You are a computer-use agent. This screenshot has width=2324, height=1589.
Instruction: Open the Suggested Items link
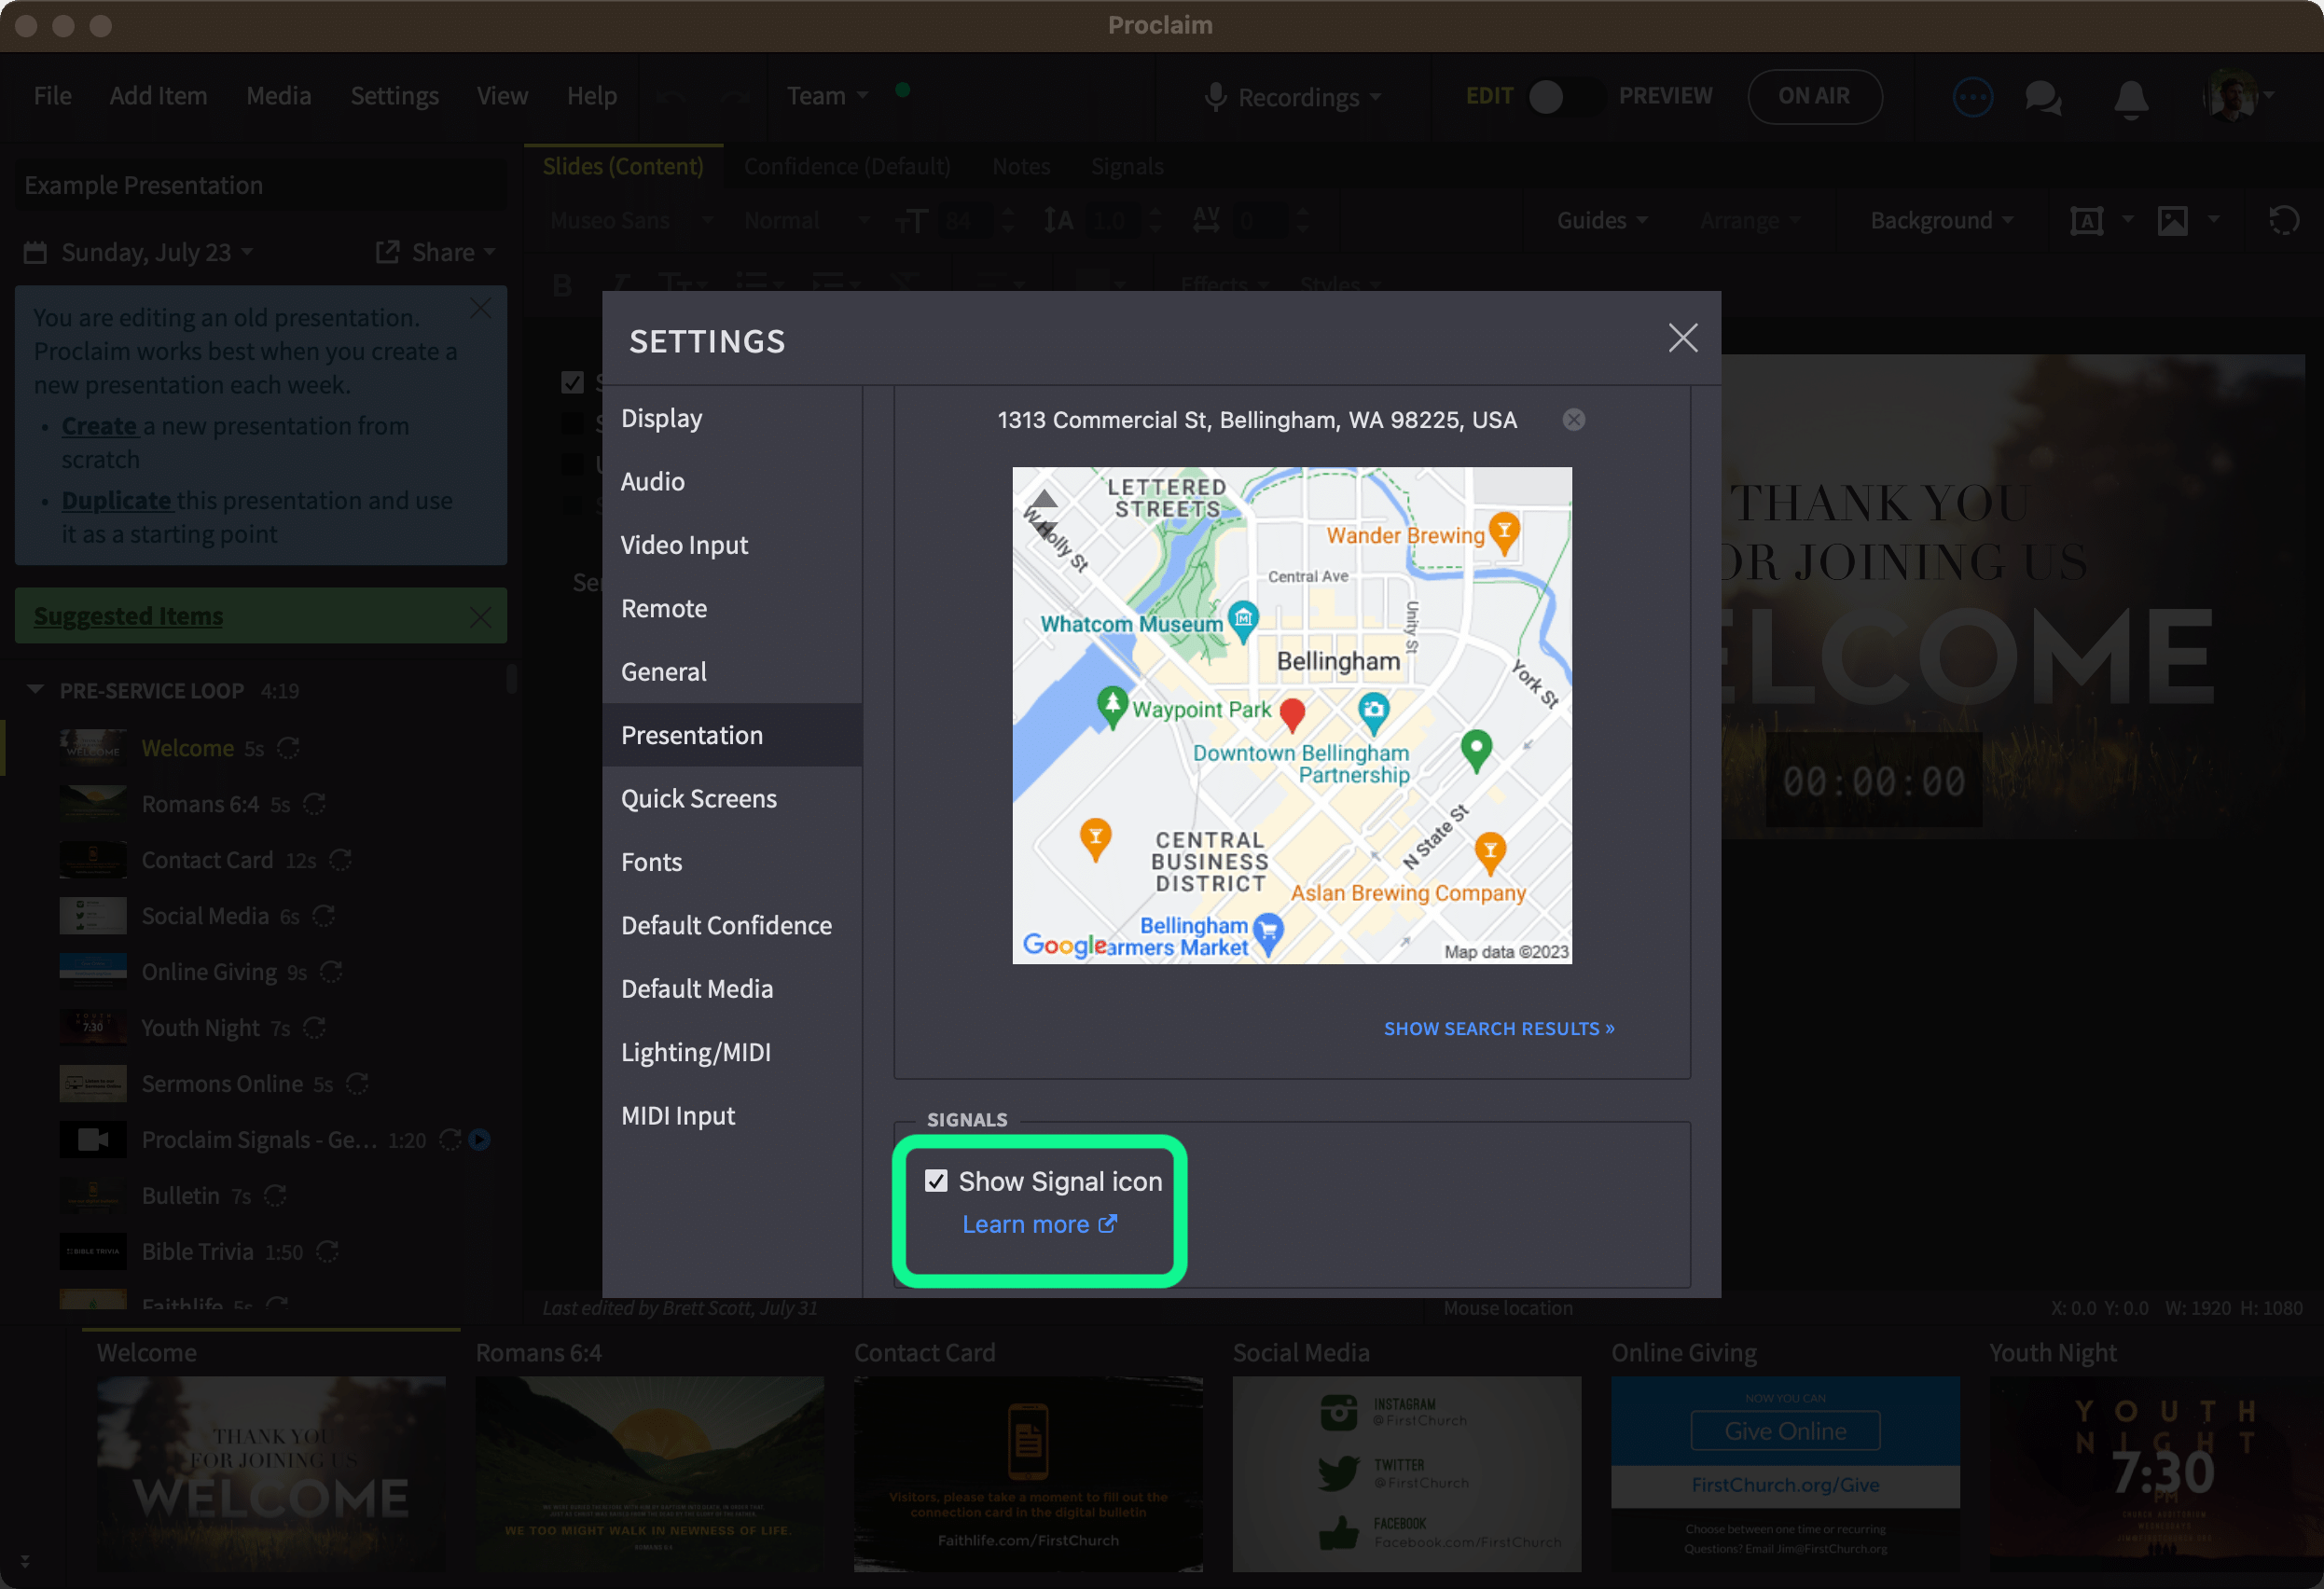click(128, 616)
